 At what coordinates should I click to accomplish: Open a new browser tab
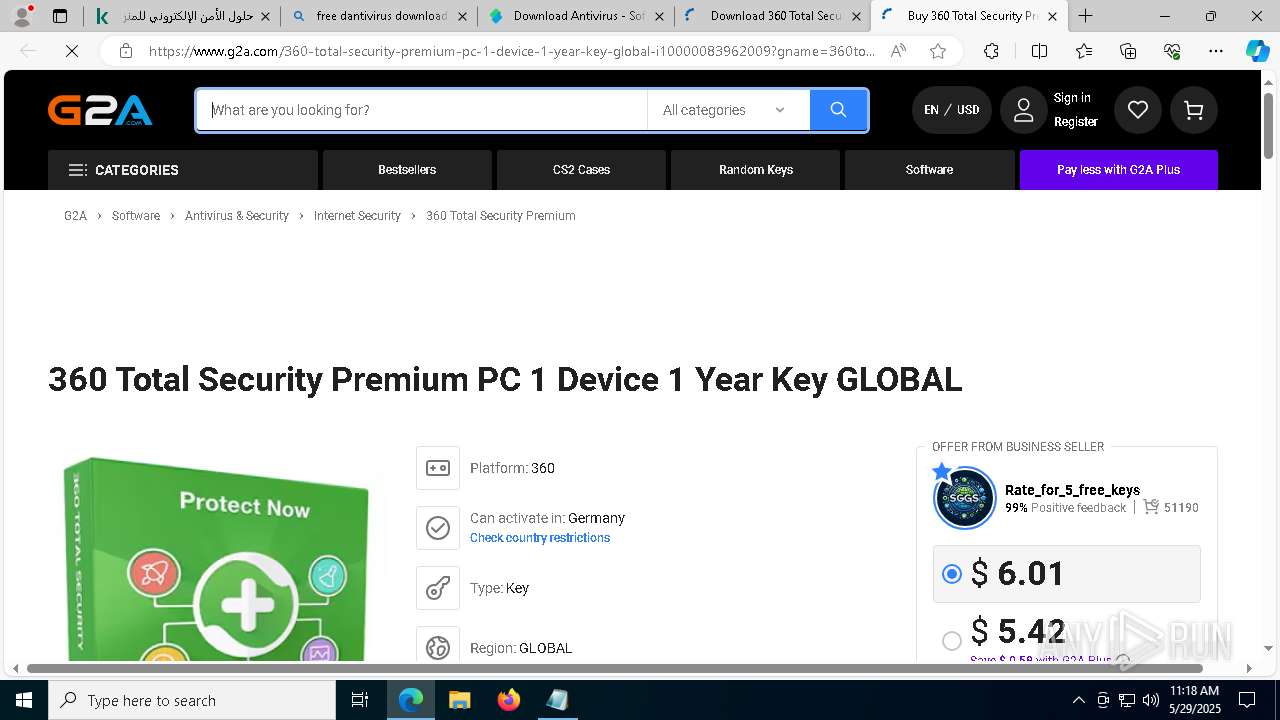coord(1085,16)
